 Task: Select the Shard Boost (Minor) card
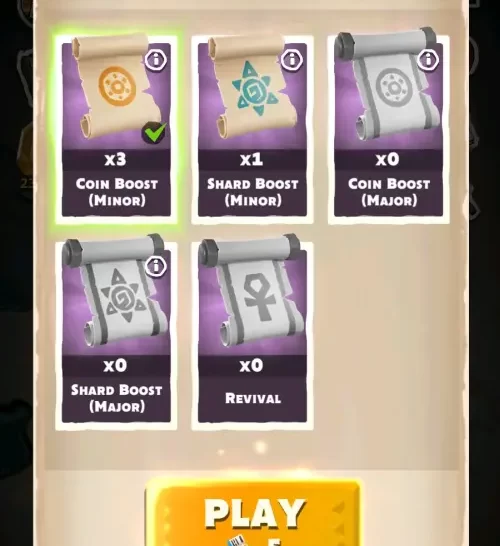252,130
